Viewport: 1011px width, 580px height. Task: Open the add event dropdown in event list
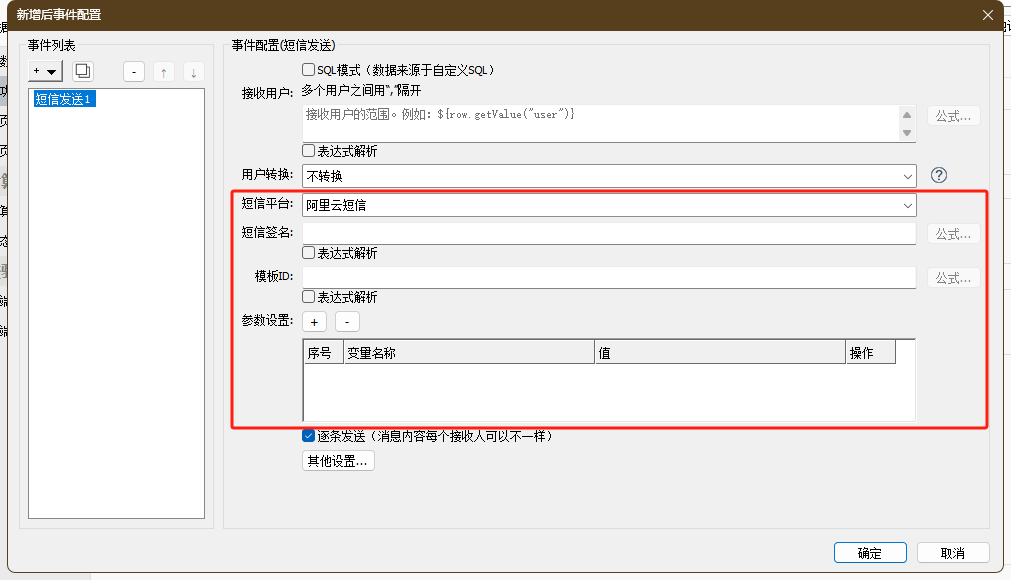(46, 71)
